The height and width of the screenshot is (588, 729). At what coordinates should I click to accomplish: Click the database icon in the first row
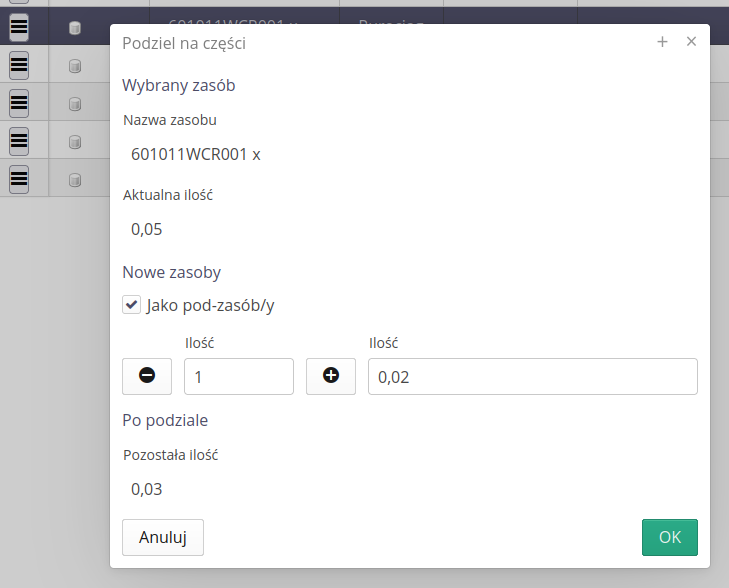pyautogui.click(x=75, y=28)
